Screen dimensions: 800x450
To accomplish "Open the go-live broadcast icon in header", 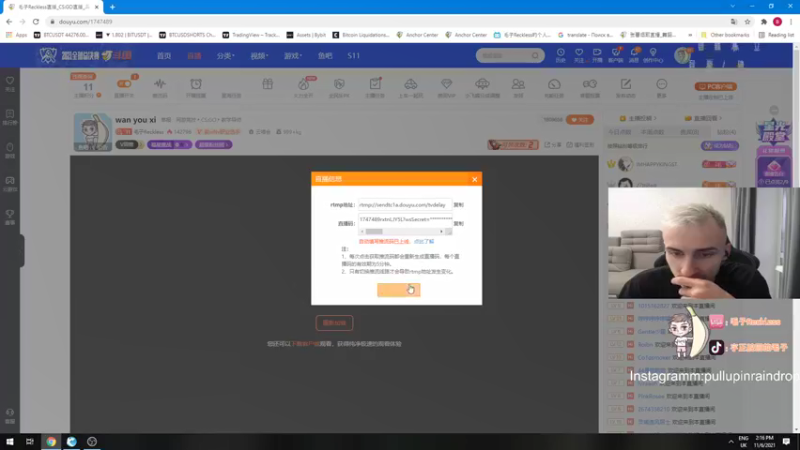I will pyautogui.click(x=597, y=55).
